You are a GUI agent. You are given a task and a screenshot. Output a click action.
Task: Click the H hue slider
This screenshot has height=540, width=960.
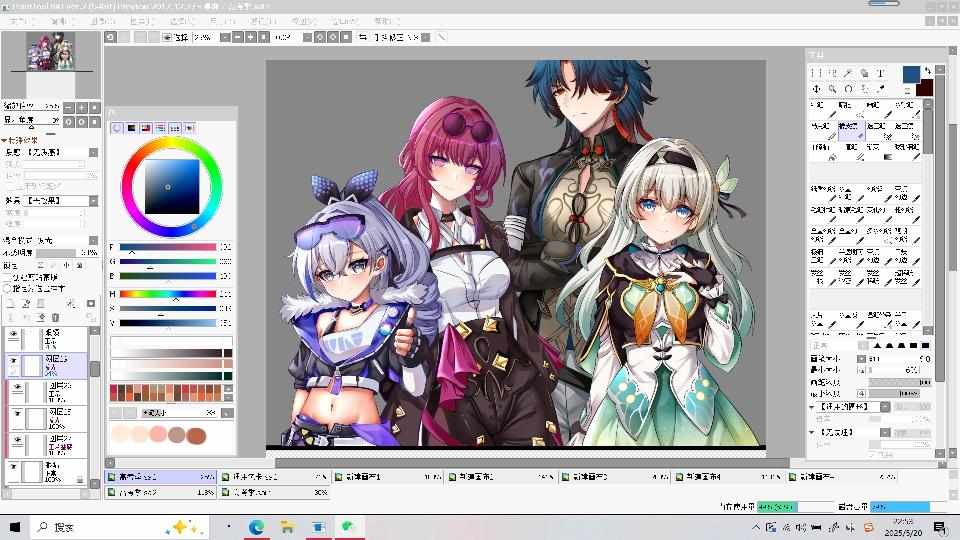(x=168, y=294)
